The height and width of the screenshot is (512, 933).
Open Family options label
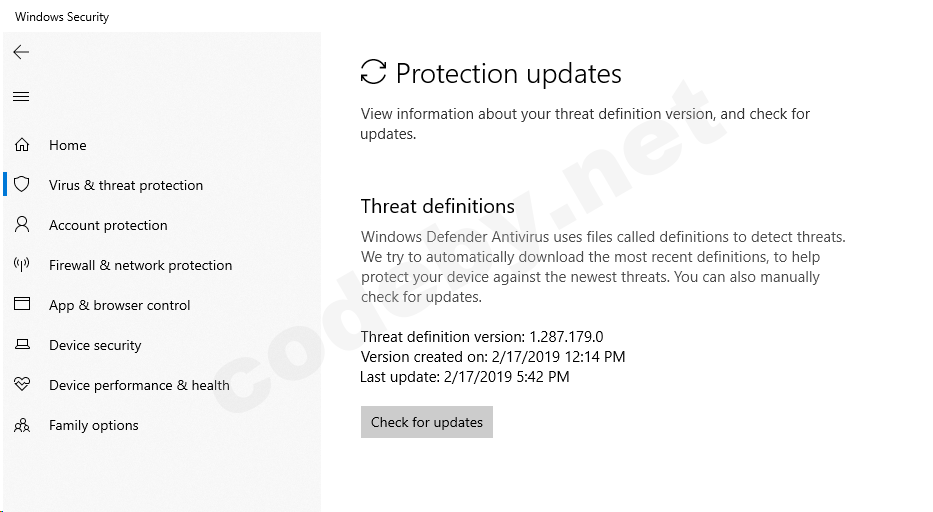pyautogui.click(x=94, y=425)
